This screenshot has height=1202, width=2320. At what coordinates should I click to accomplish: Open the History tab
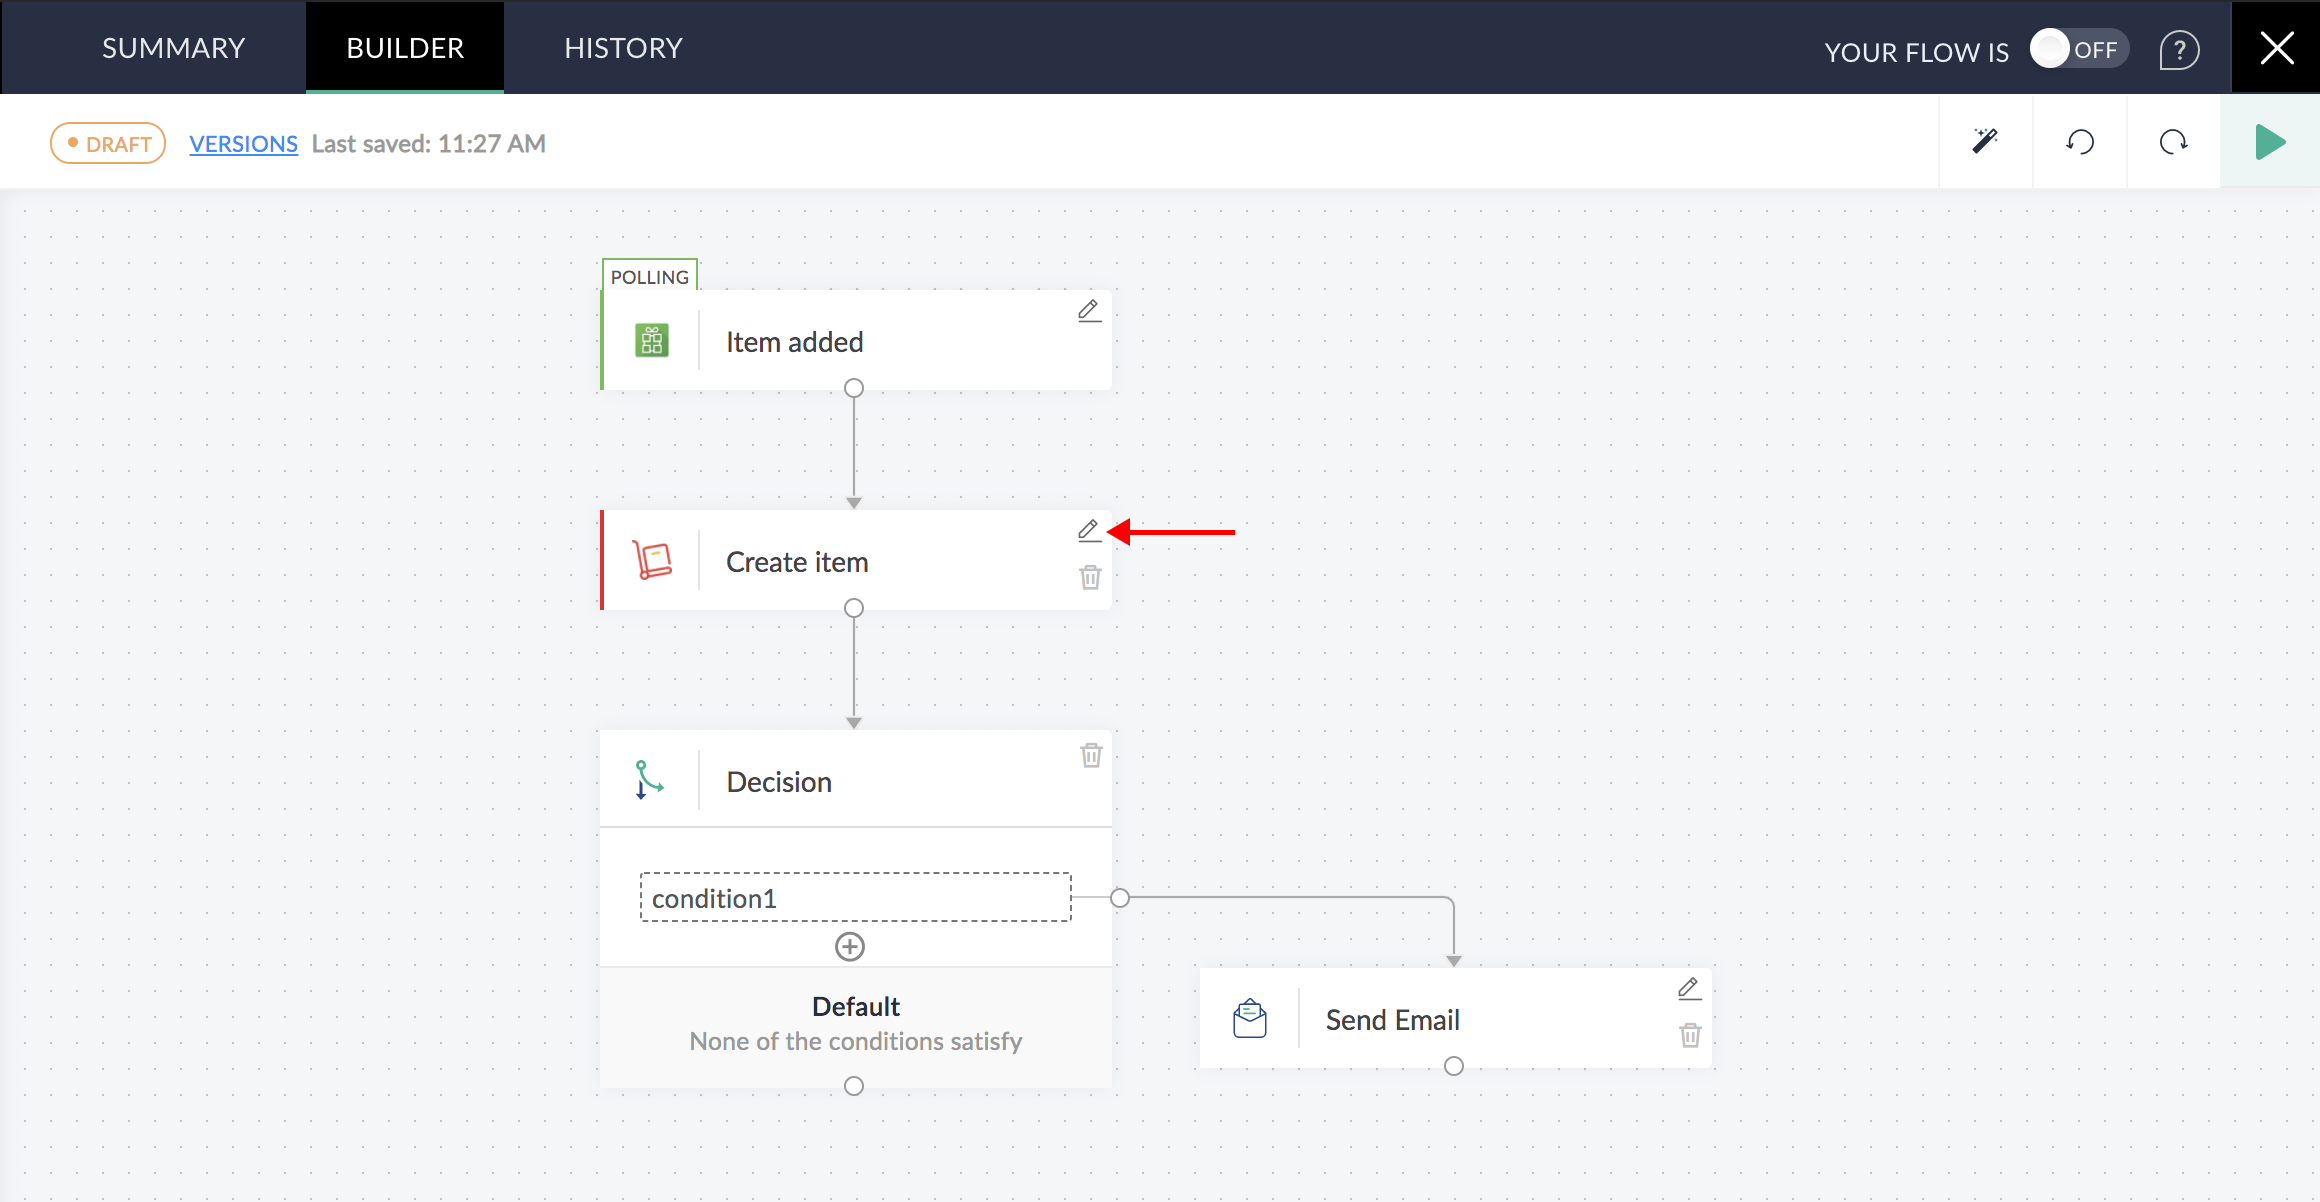[x=622, y=47]
